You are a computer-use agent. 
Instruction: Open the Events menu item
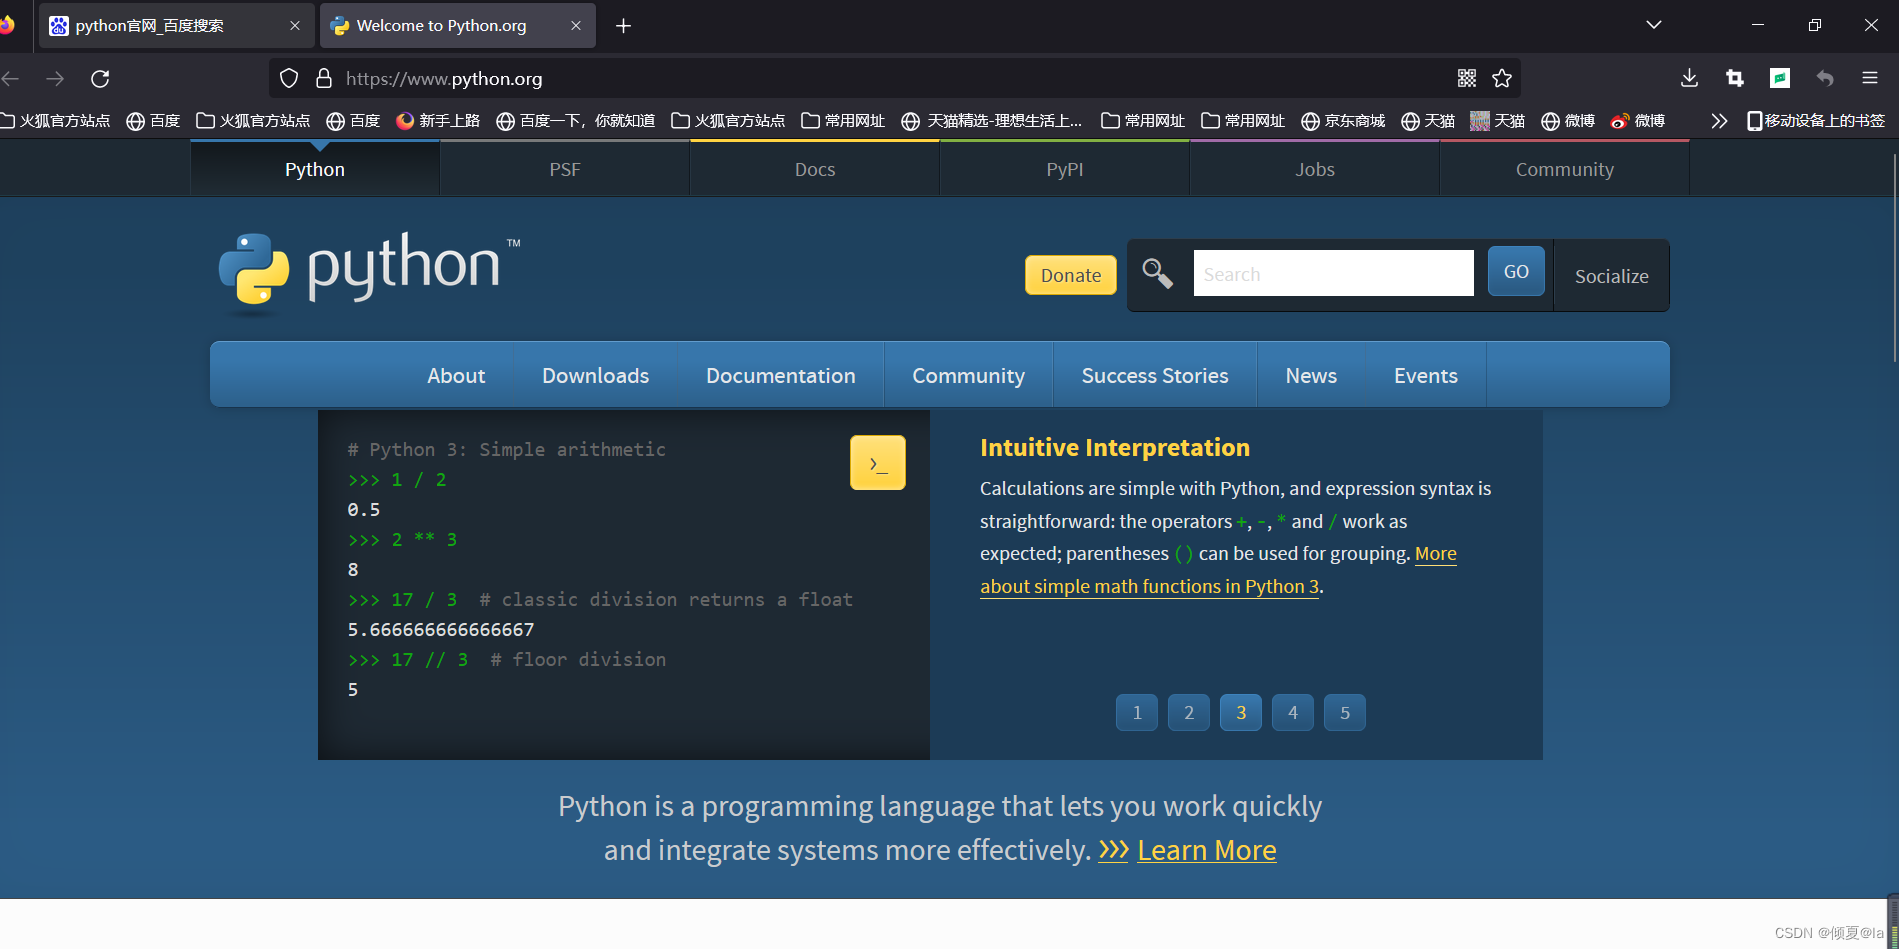pyautogui.click(x=1426, y=375)
